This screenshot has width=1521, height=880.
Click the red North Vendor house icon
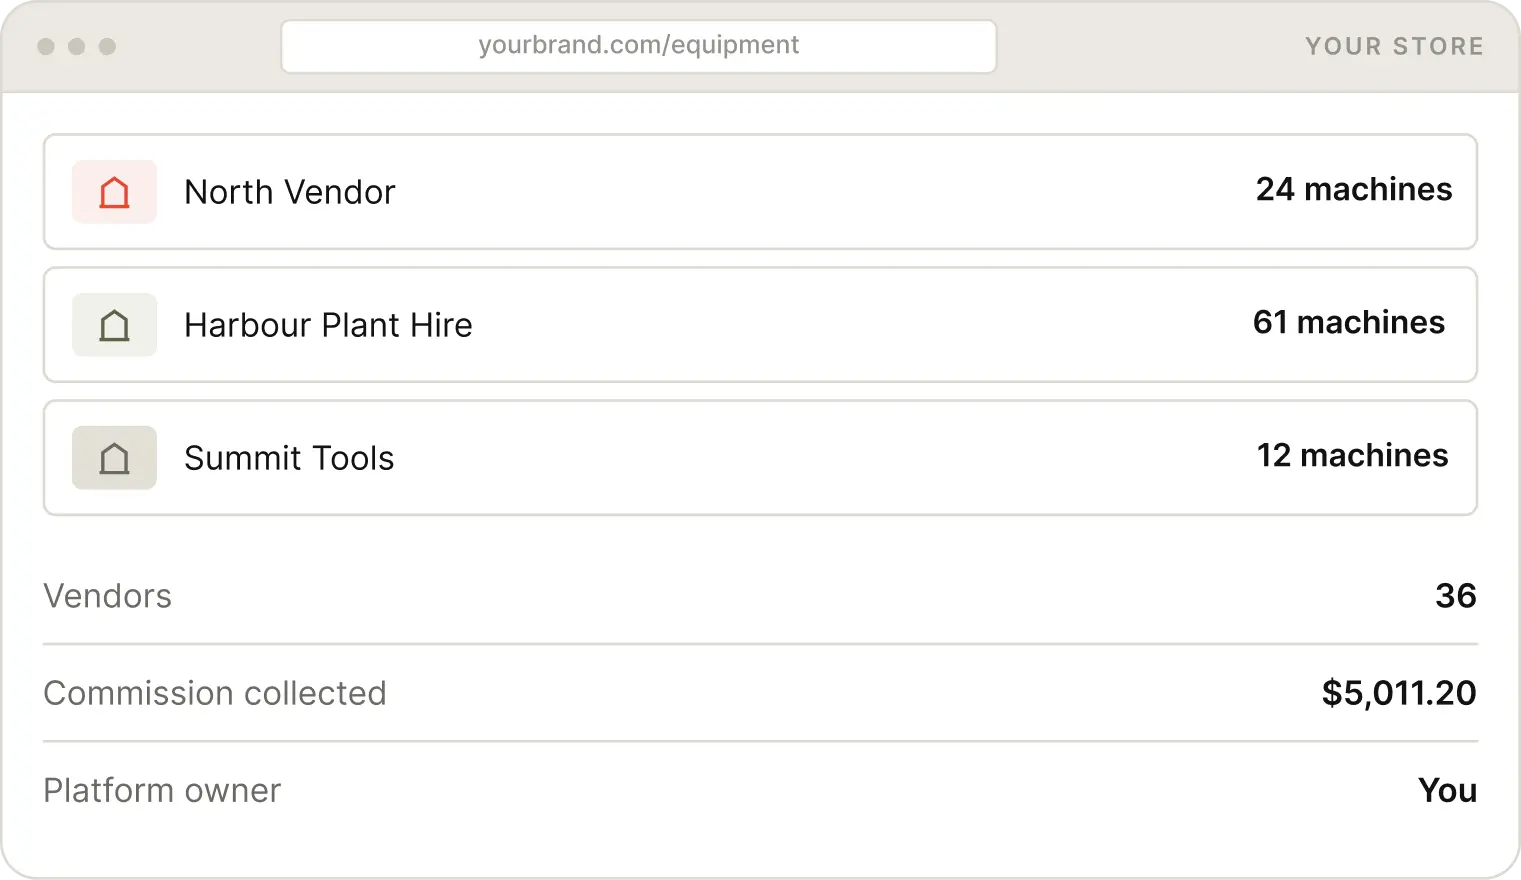point(114,192)
